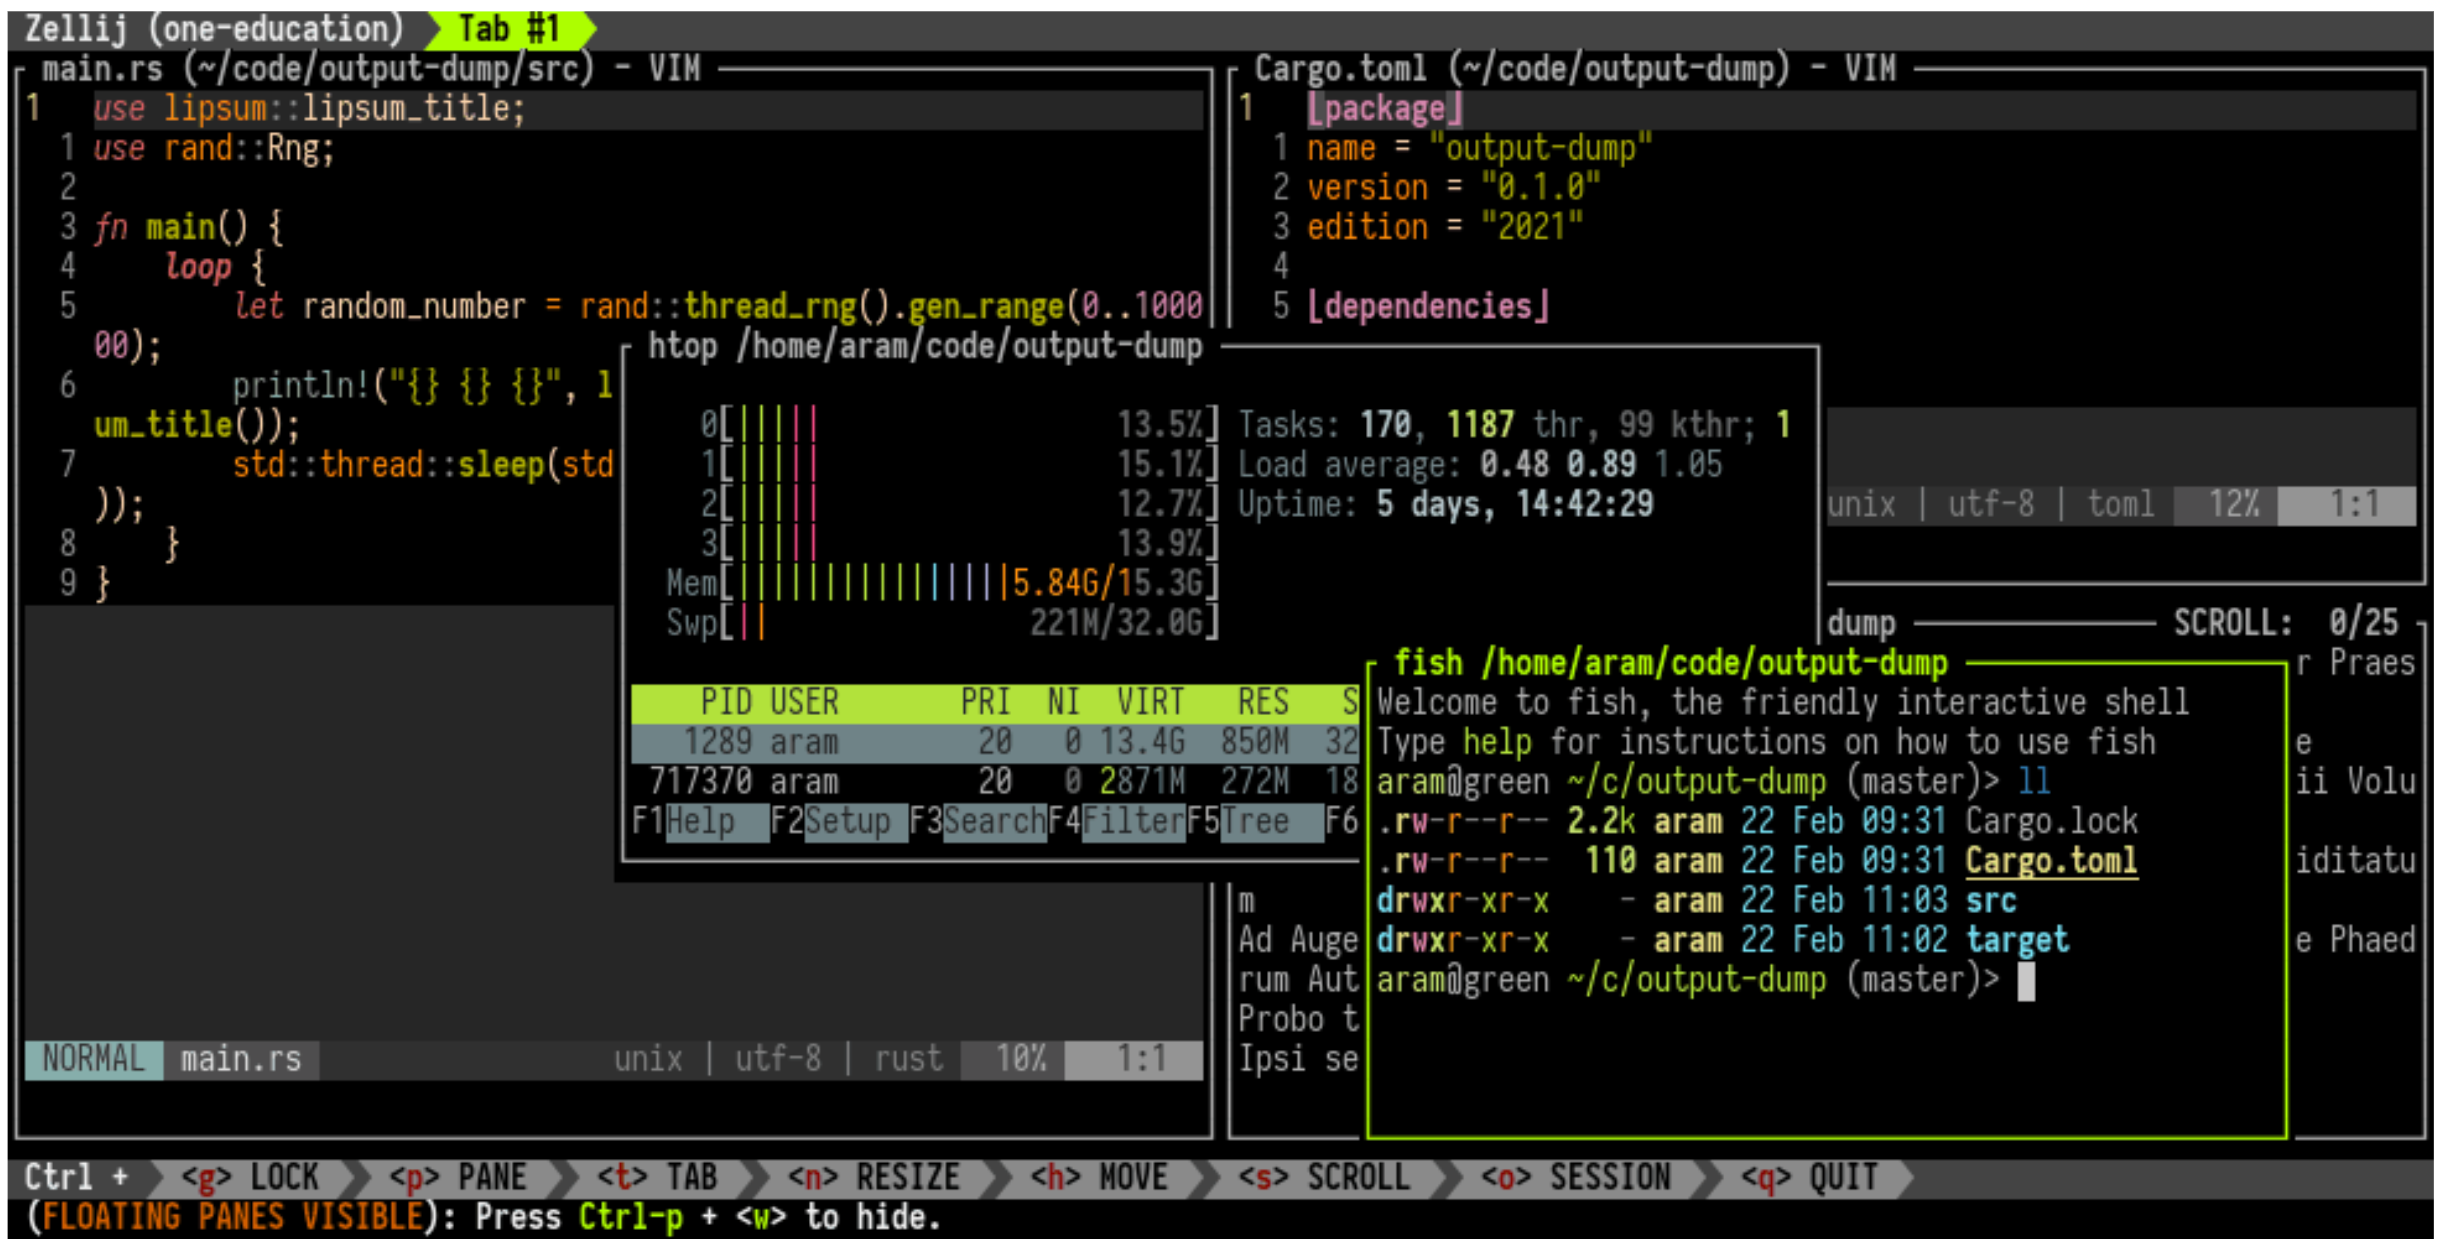Click edition = "2021" line
This screenshot has width=2444, height=1249.
point(1445,228)
